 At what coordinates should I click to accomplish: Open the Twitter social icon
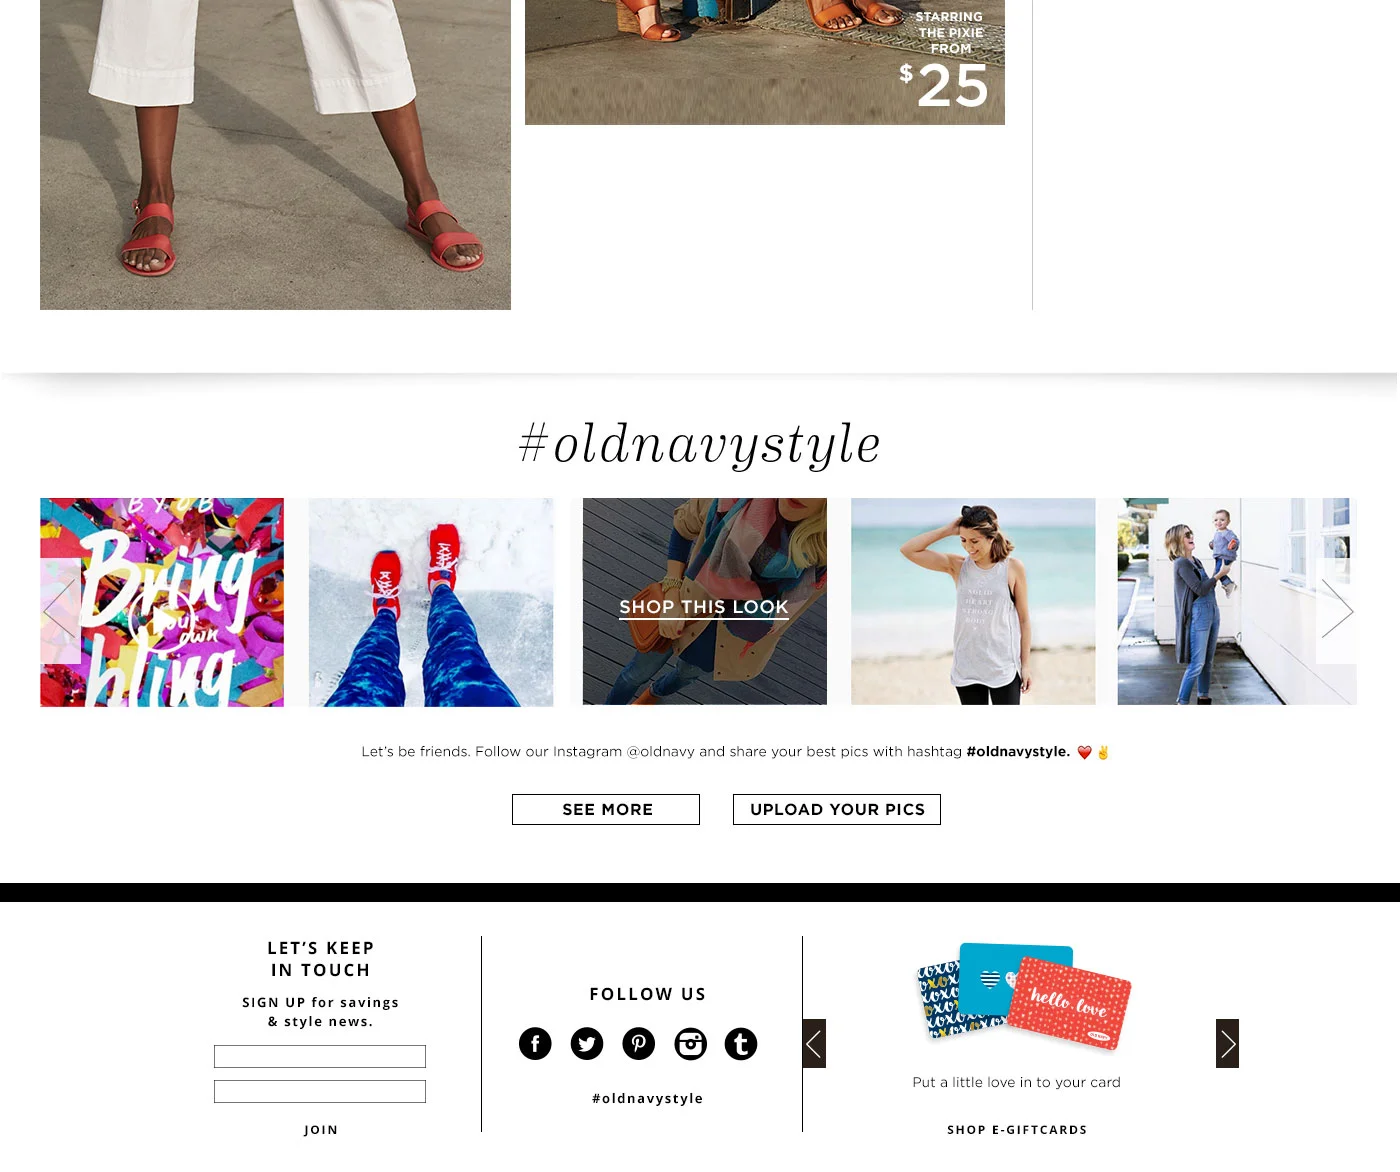pos(587,1044)
